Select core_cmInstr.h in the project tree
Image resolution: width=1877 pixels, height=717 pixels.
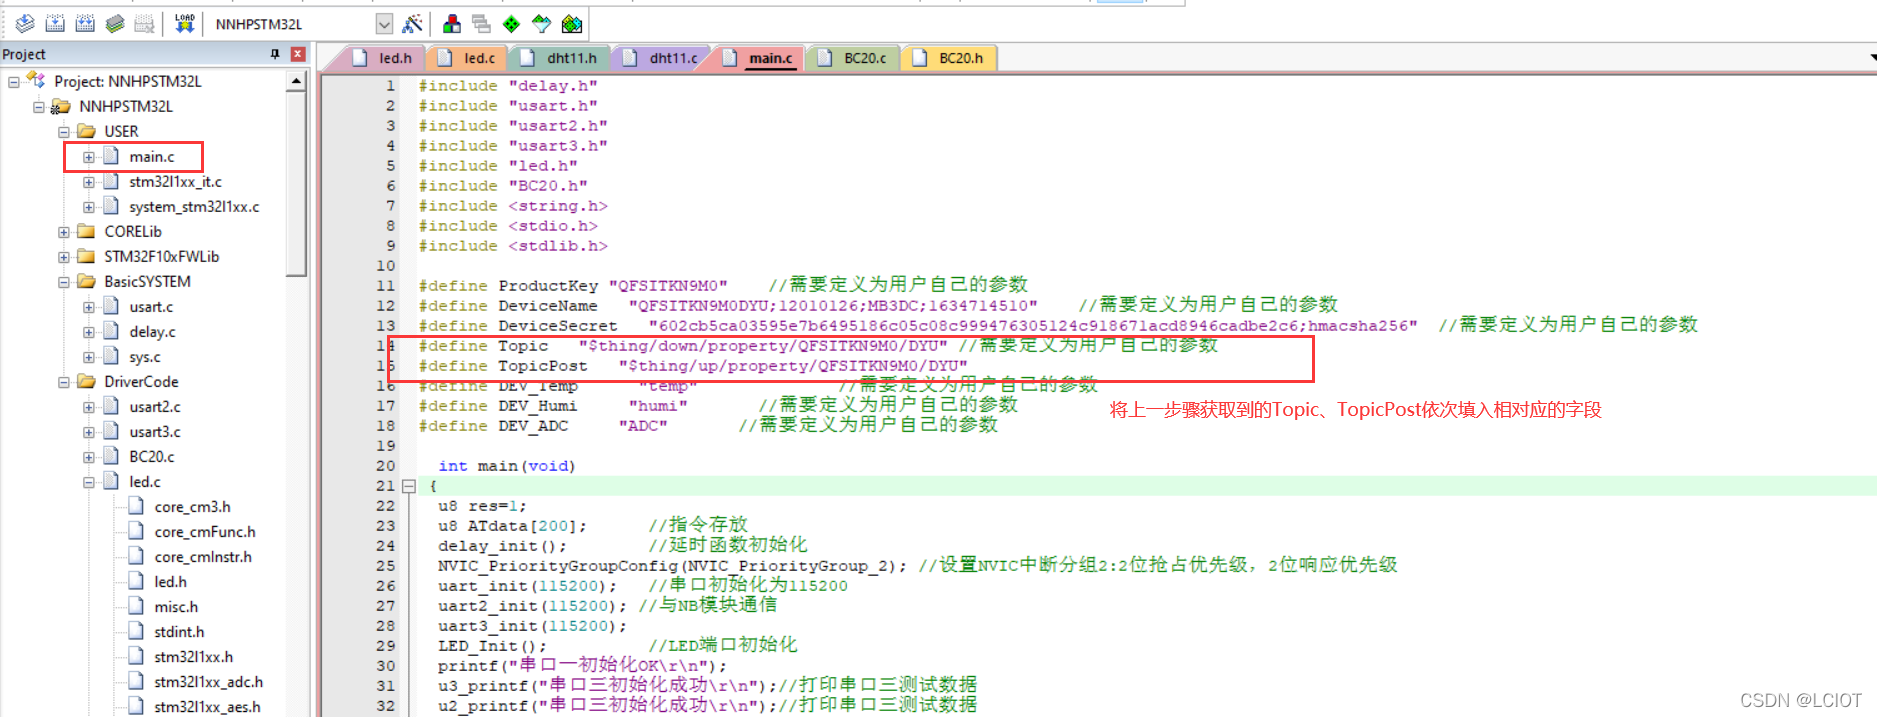[x=203, y=557]
